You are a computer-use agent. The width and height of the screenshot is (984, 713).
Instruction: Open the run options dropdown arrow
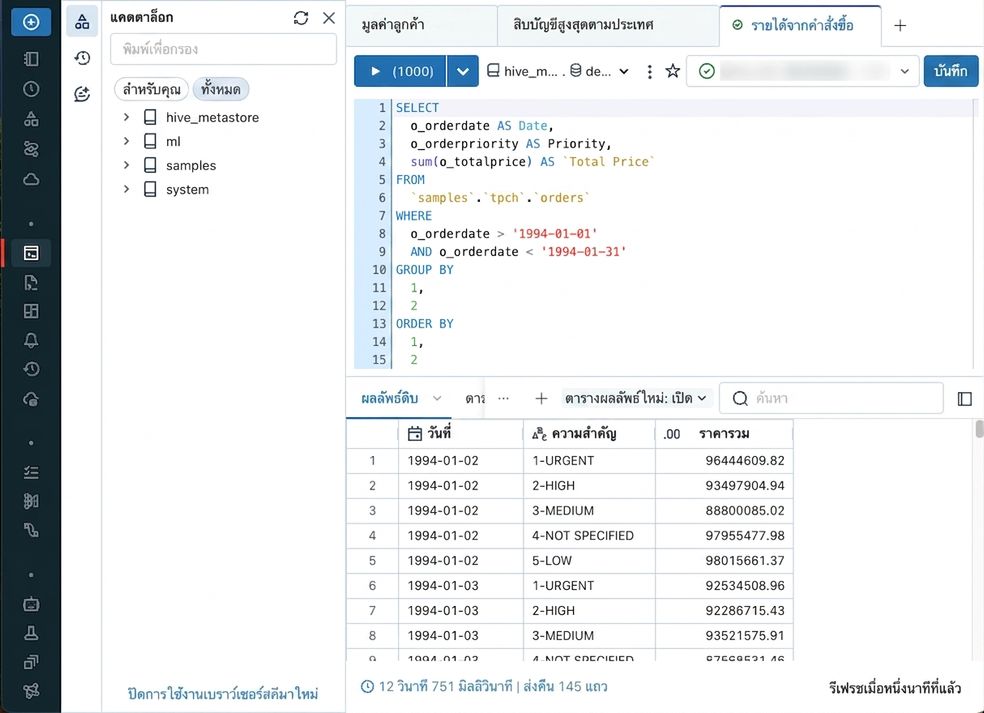click(463, 71)
